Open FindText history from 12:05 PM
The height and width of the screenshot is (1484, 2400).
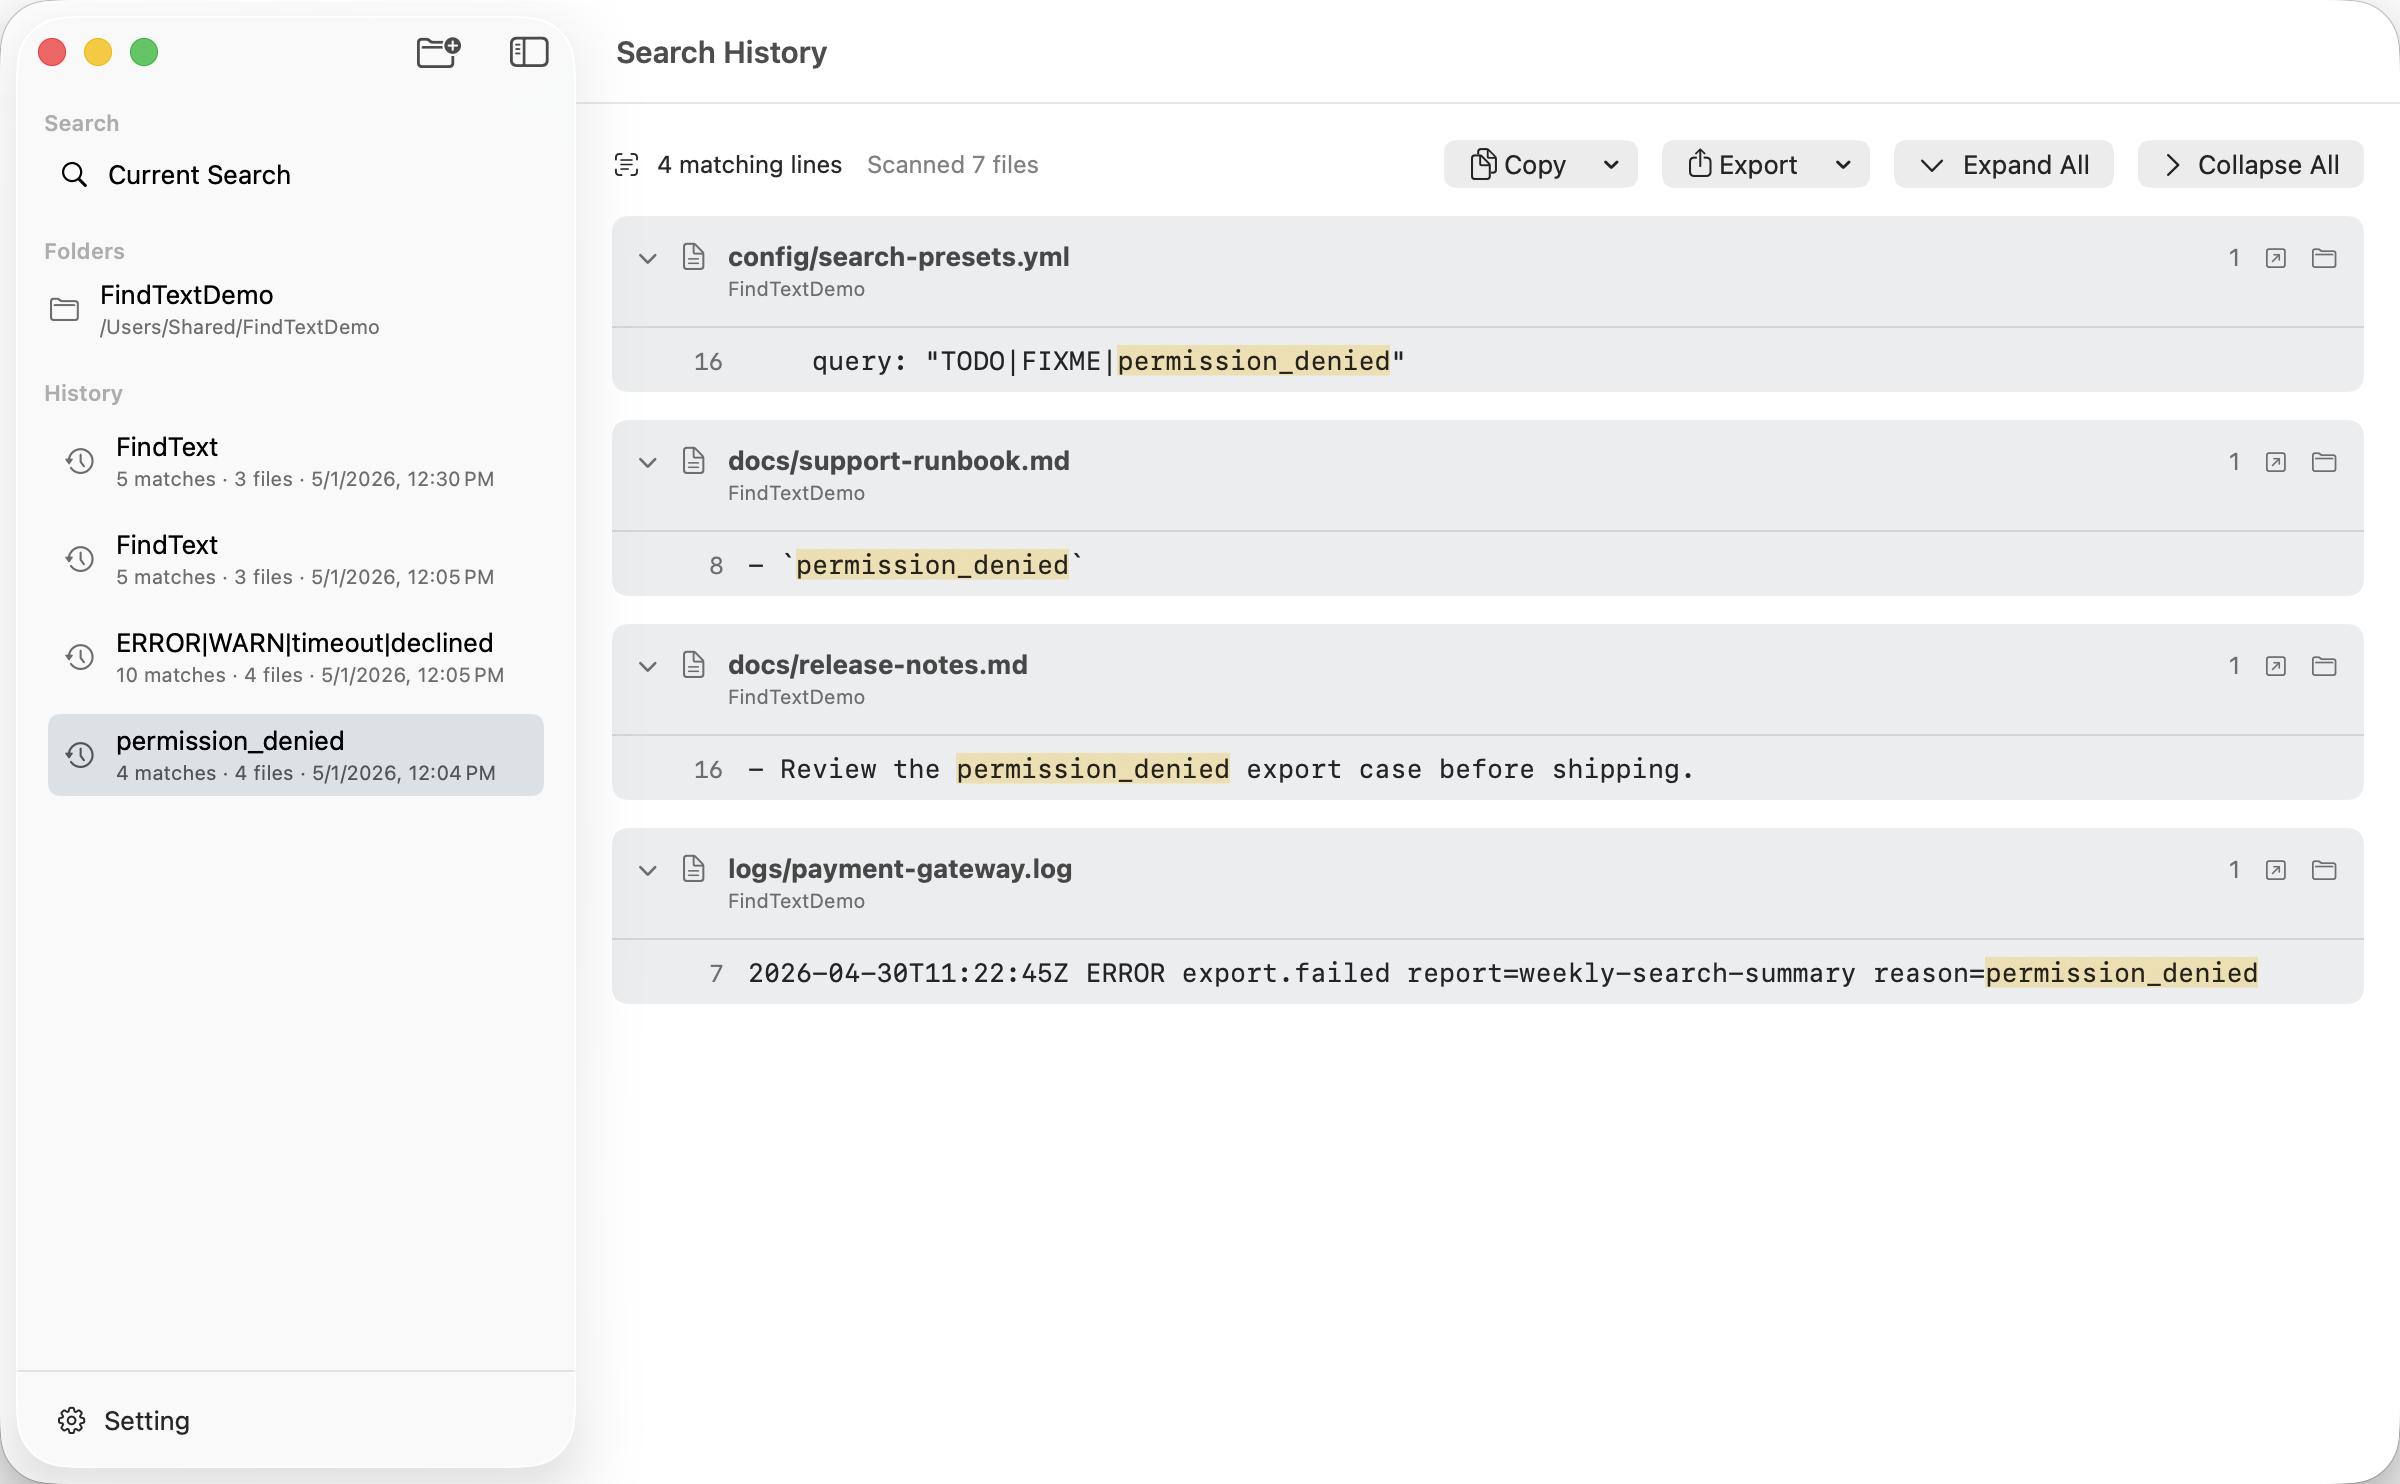pyautogui.click(x=296, y=559)
